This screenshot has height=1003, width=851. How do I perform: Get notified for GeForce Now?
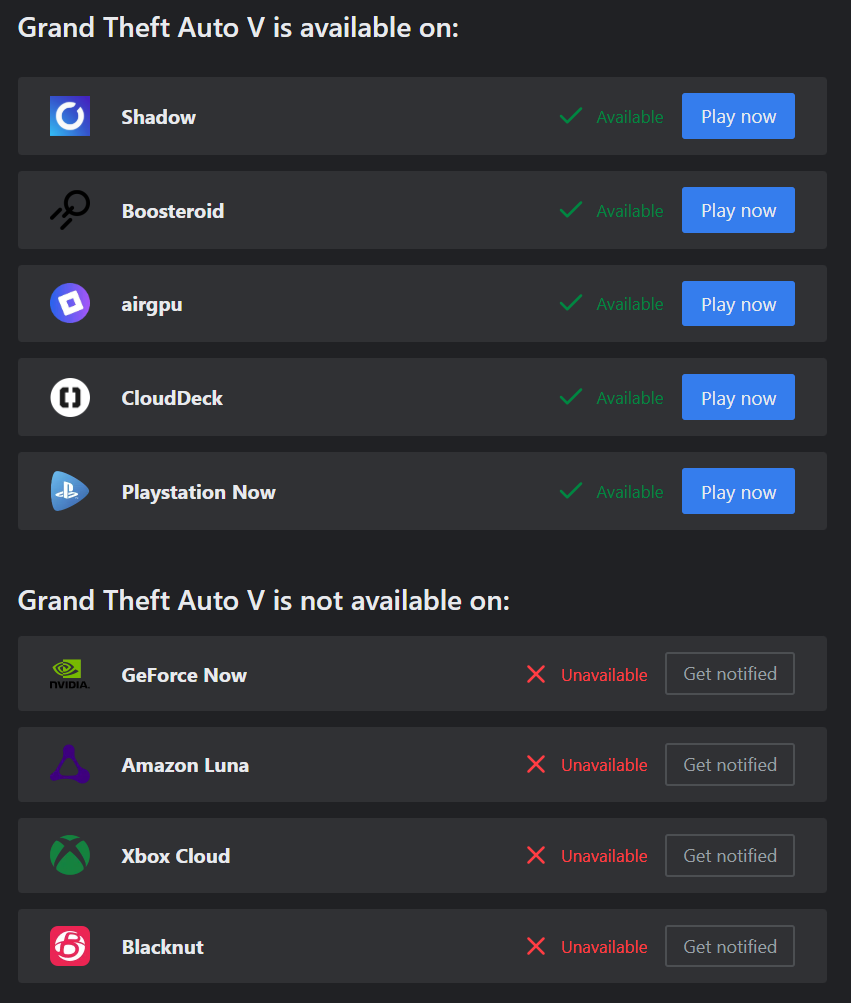(730, 674)
